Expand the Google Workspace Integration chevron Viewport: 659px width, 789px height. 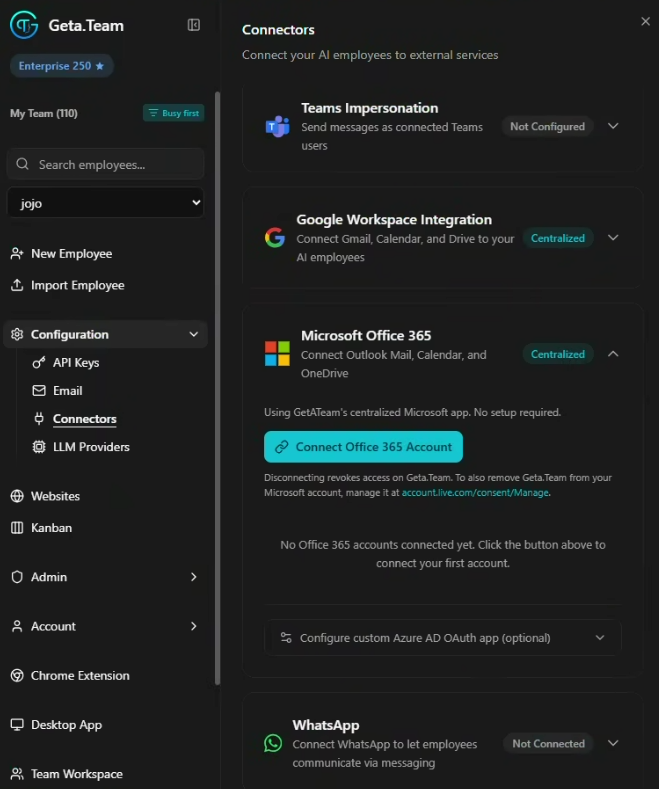[613, 238]
